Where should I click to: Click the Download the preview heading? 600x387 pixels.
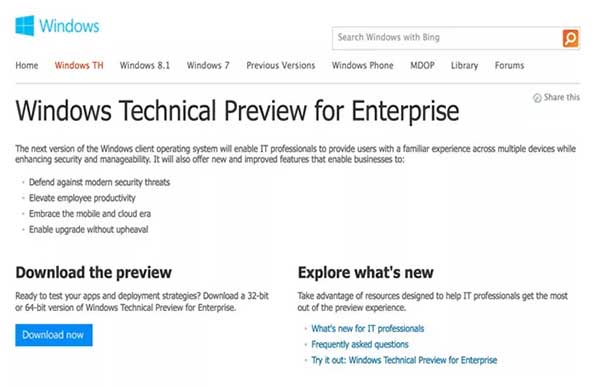coord(93,273)
